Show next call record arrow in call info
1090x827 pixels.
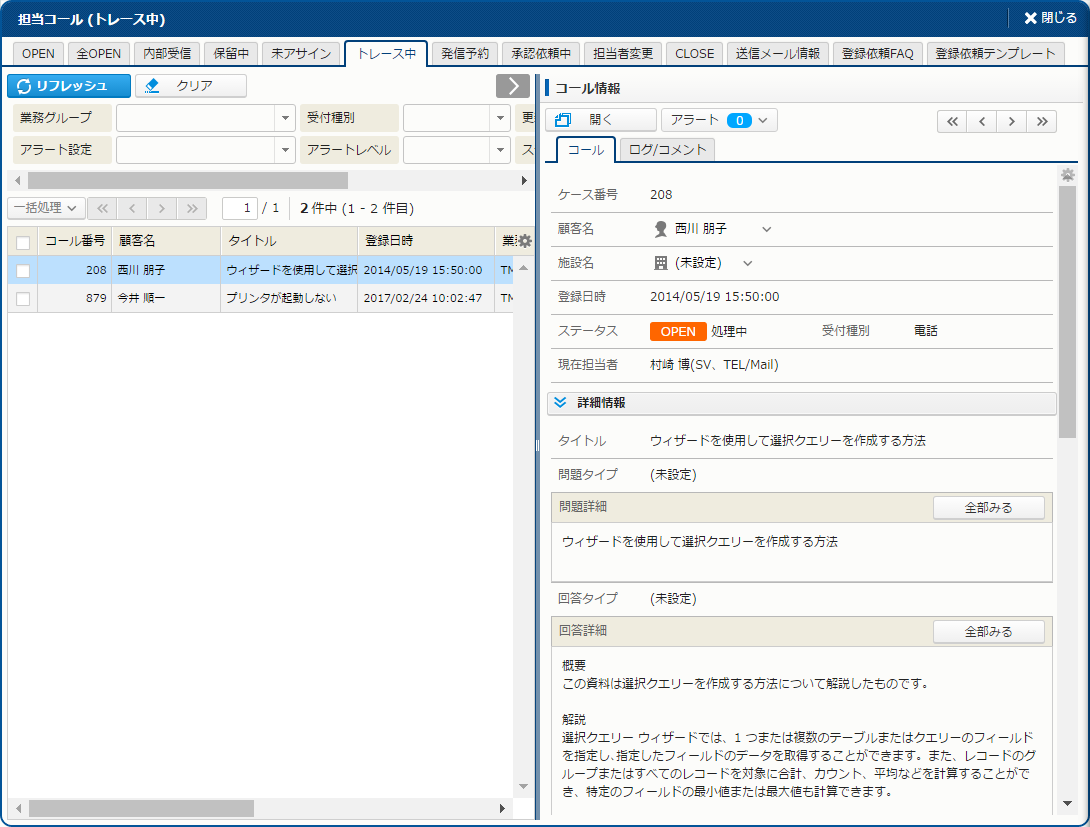[x=1012, y=121]
